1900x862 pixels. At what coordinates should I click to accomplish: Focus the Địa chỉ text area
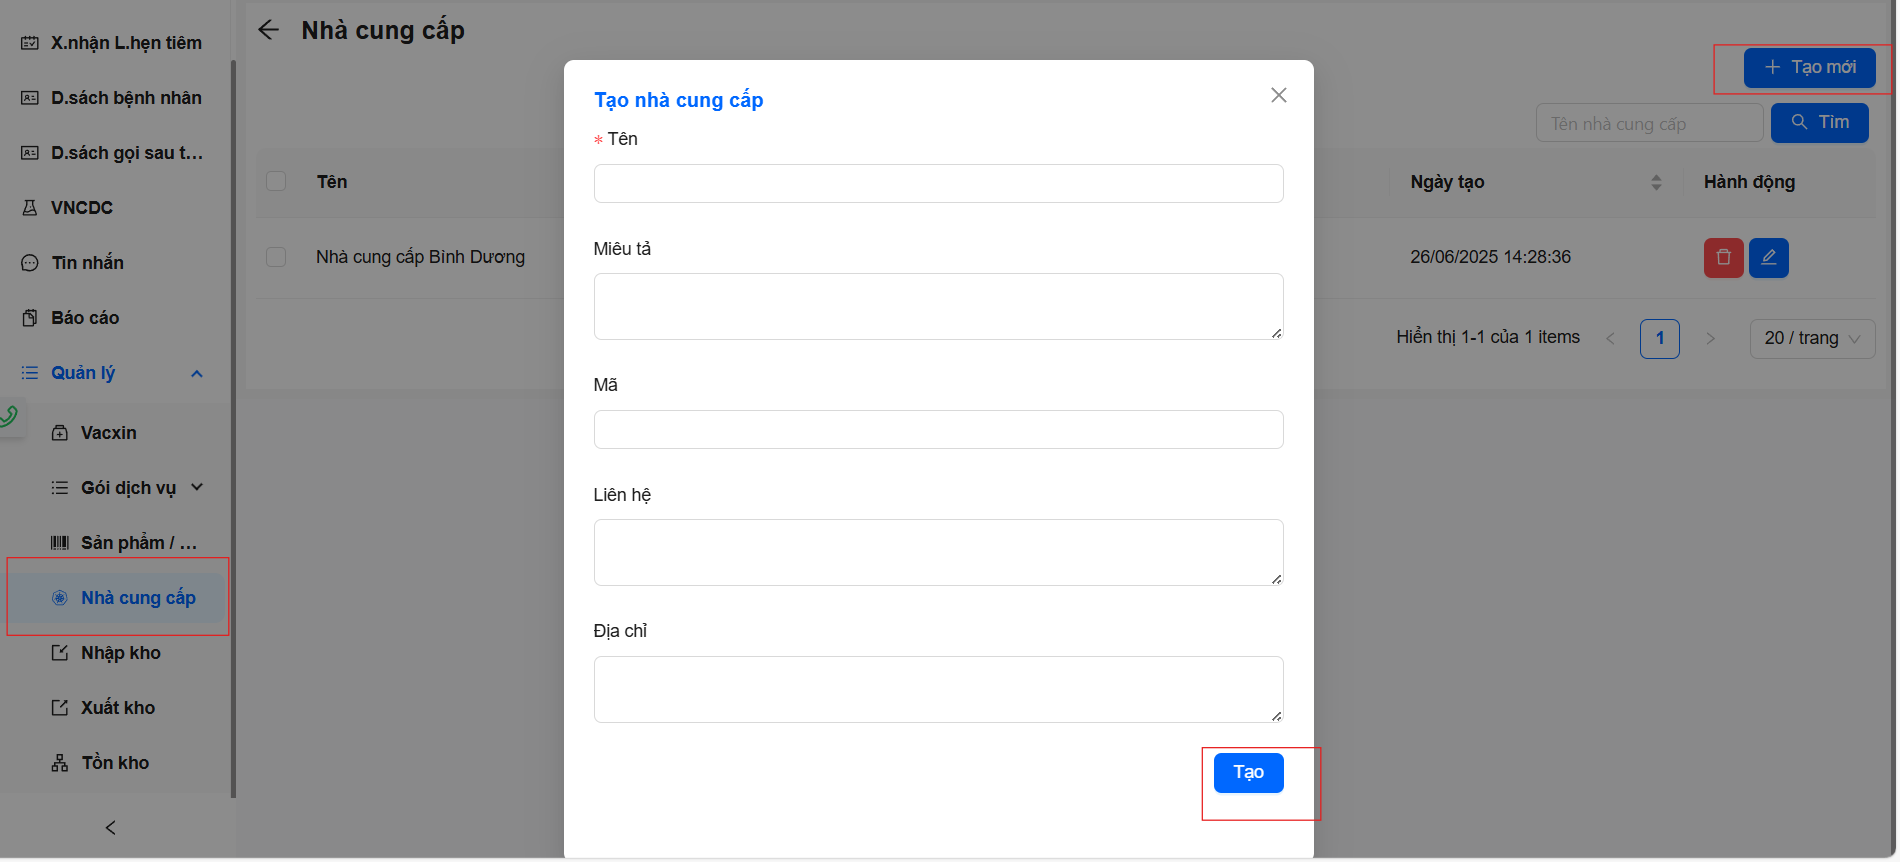[x=938, y=689]
